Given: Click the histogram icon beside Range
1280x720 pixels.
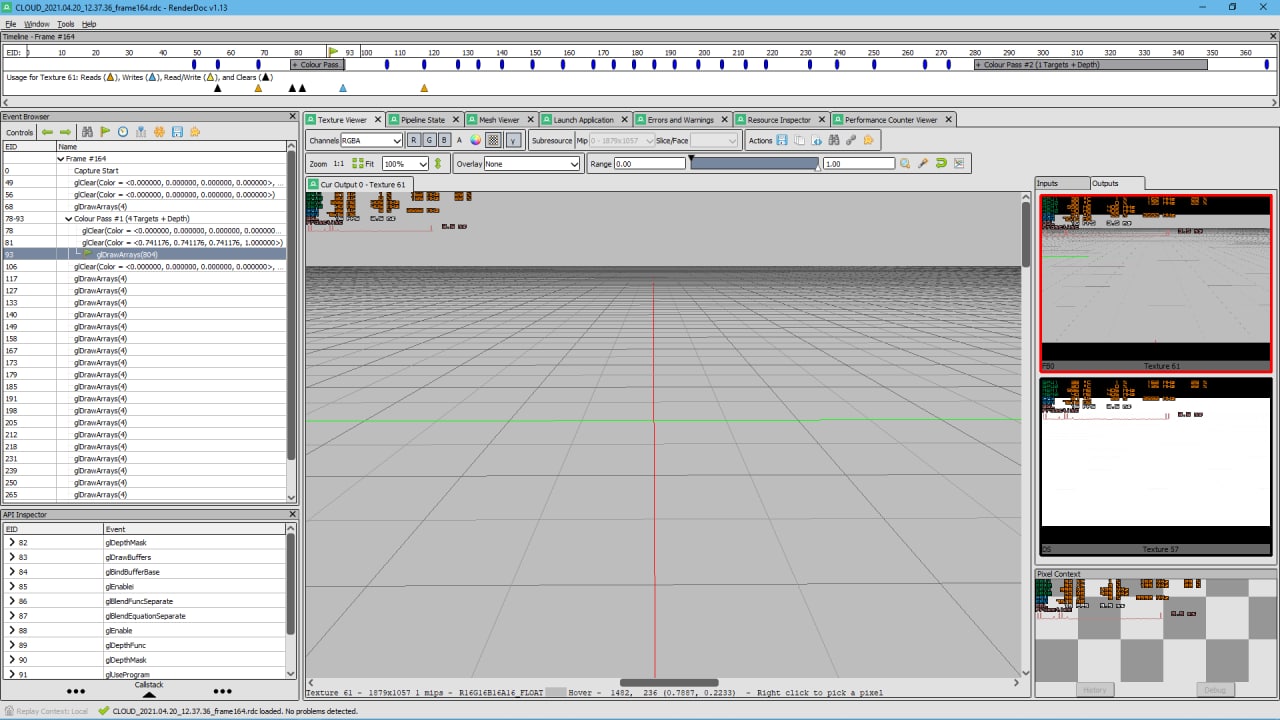Looking at the screenshot, I should coord(959,163).
